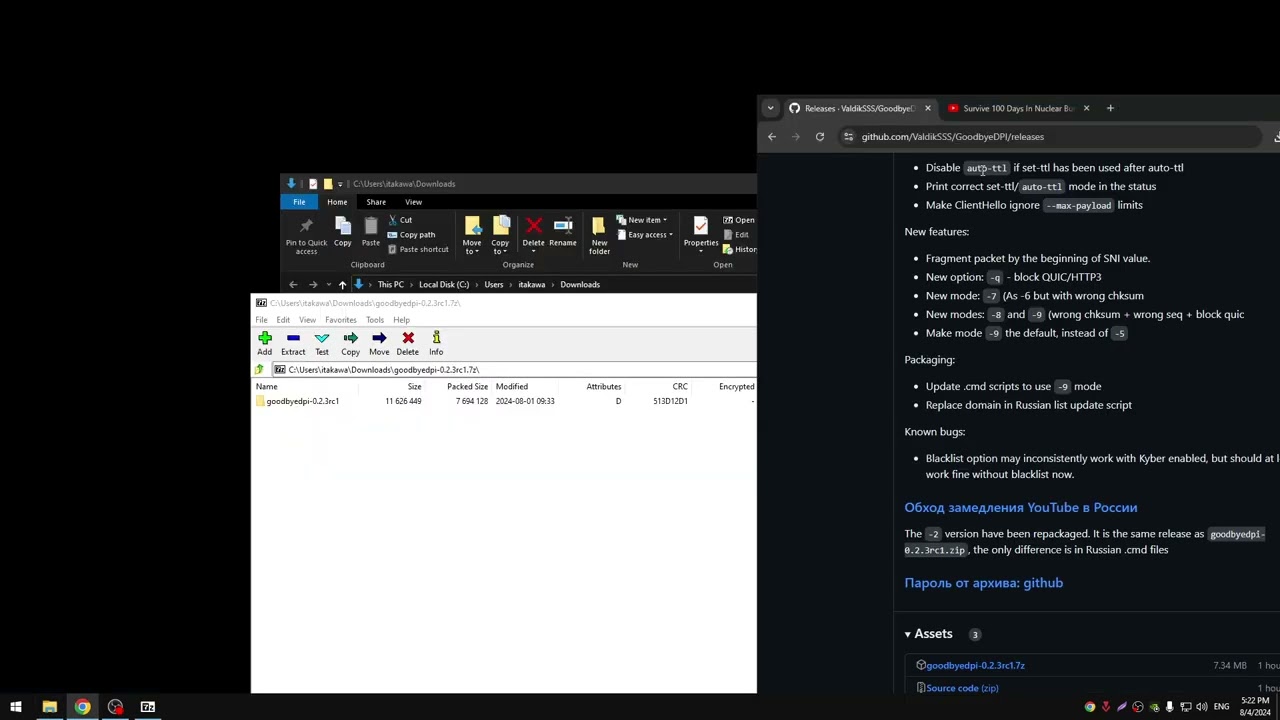Viewport: 1280px width, 720px height.
Task: Select Local Disk (C:) in Explorer breadcrumb
Action: pos(444,285)
